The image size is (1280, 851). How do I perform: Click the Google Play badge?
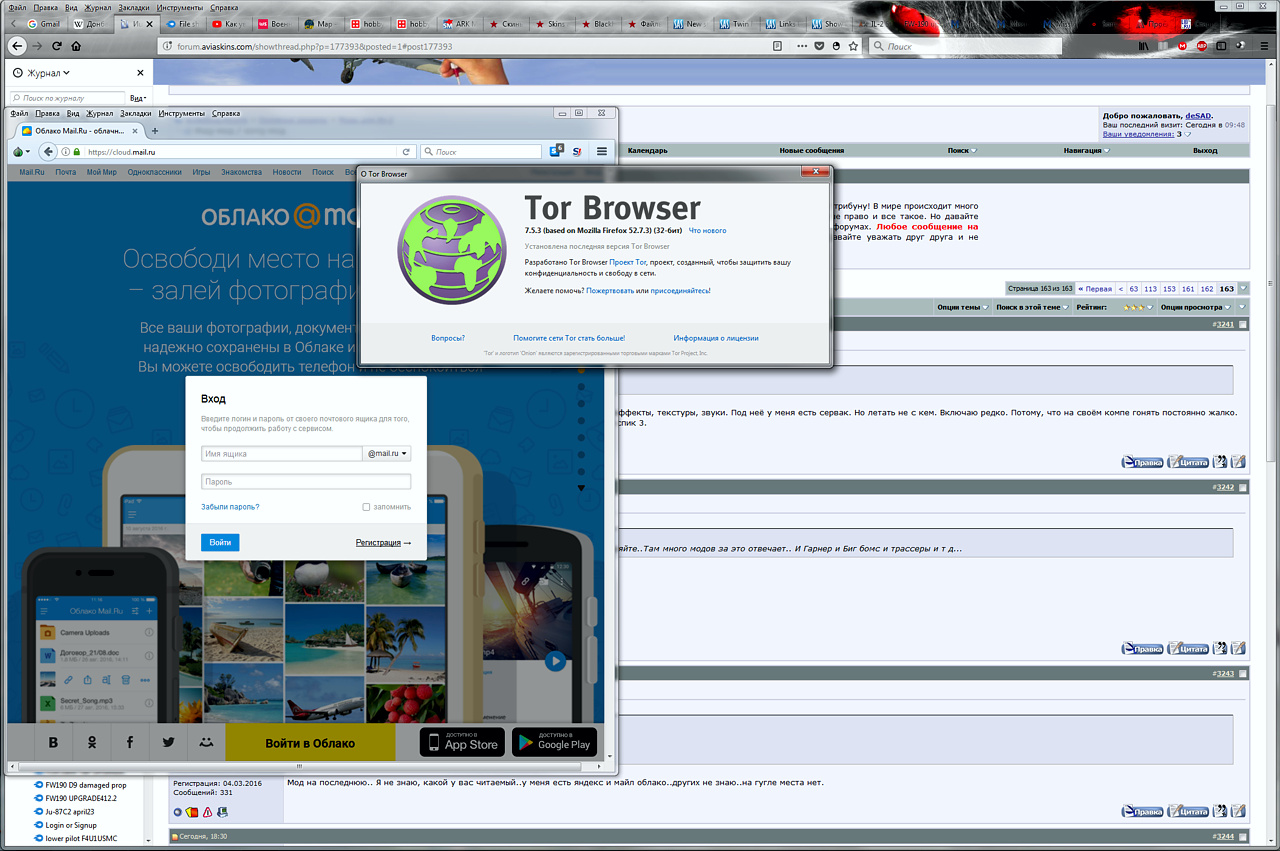[554, 742]
